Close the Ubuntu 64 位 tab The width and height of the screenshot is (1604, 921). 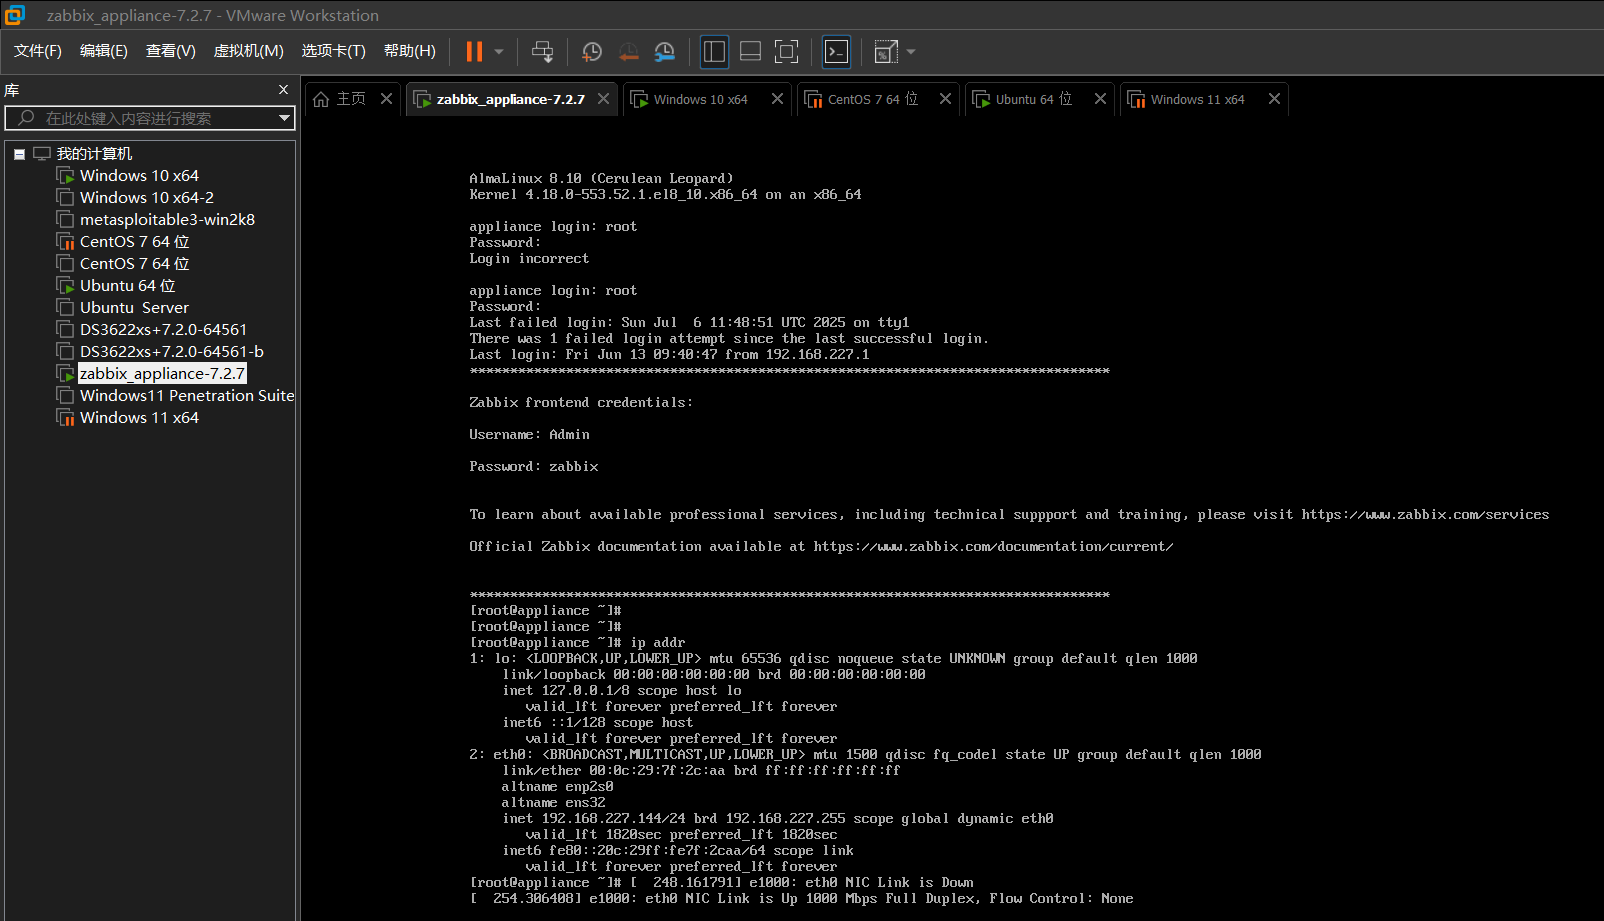(x=1100, y=99)
